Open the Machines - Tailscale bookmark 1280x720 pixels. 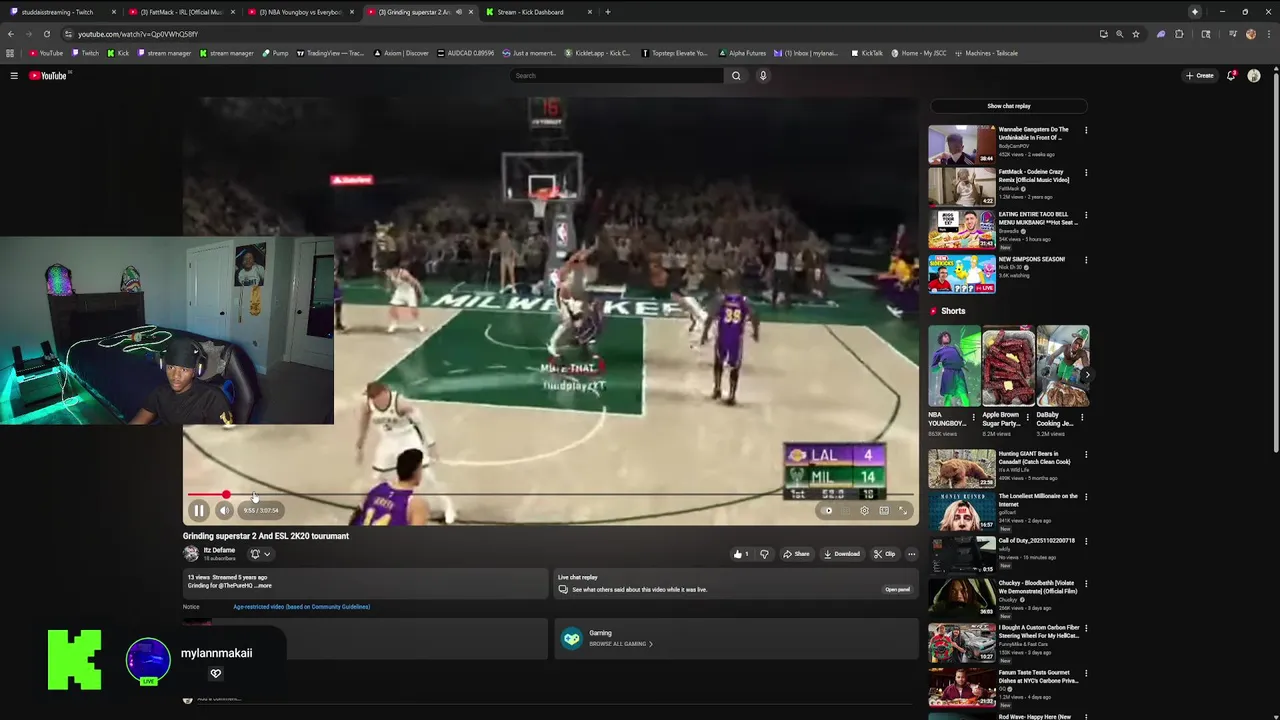pos(987,53)
